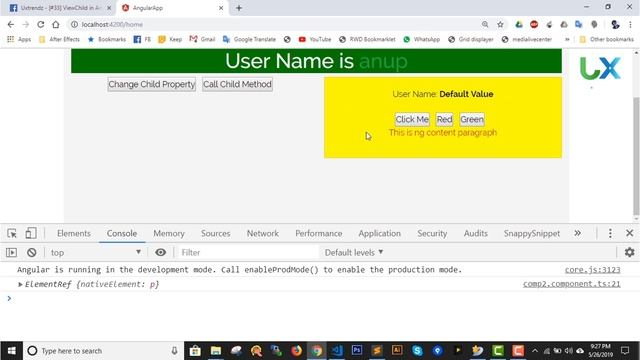This screenshot has width=640, height=360.
Task: Show more DevTools tabs with the chevron
Action: 578,233
